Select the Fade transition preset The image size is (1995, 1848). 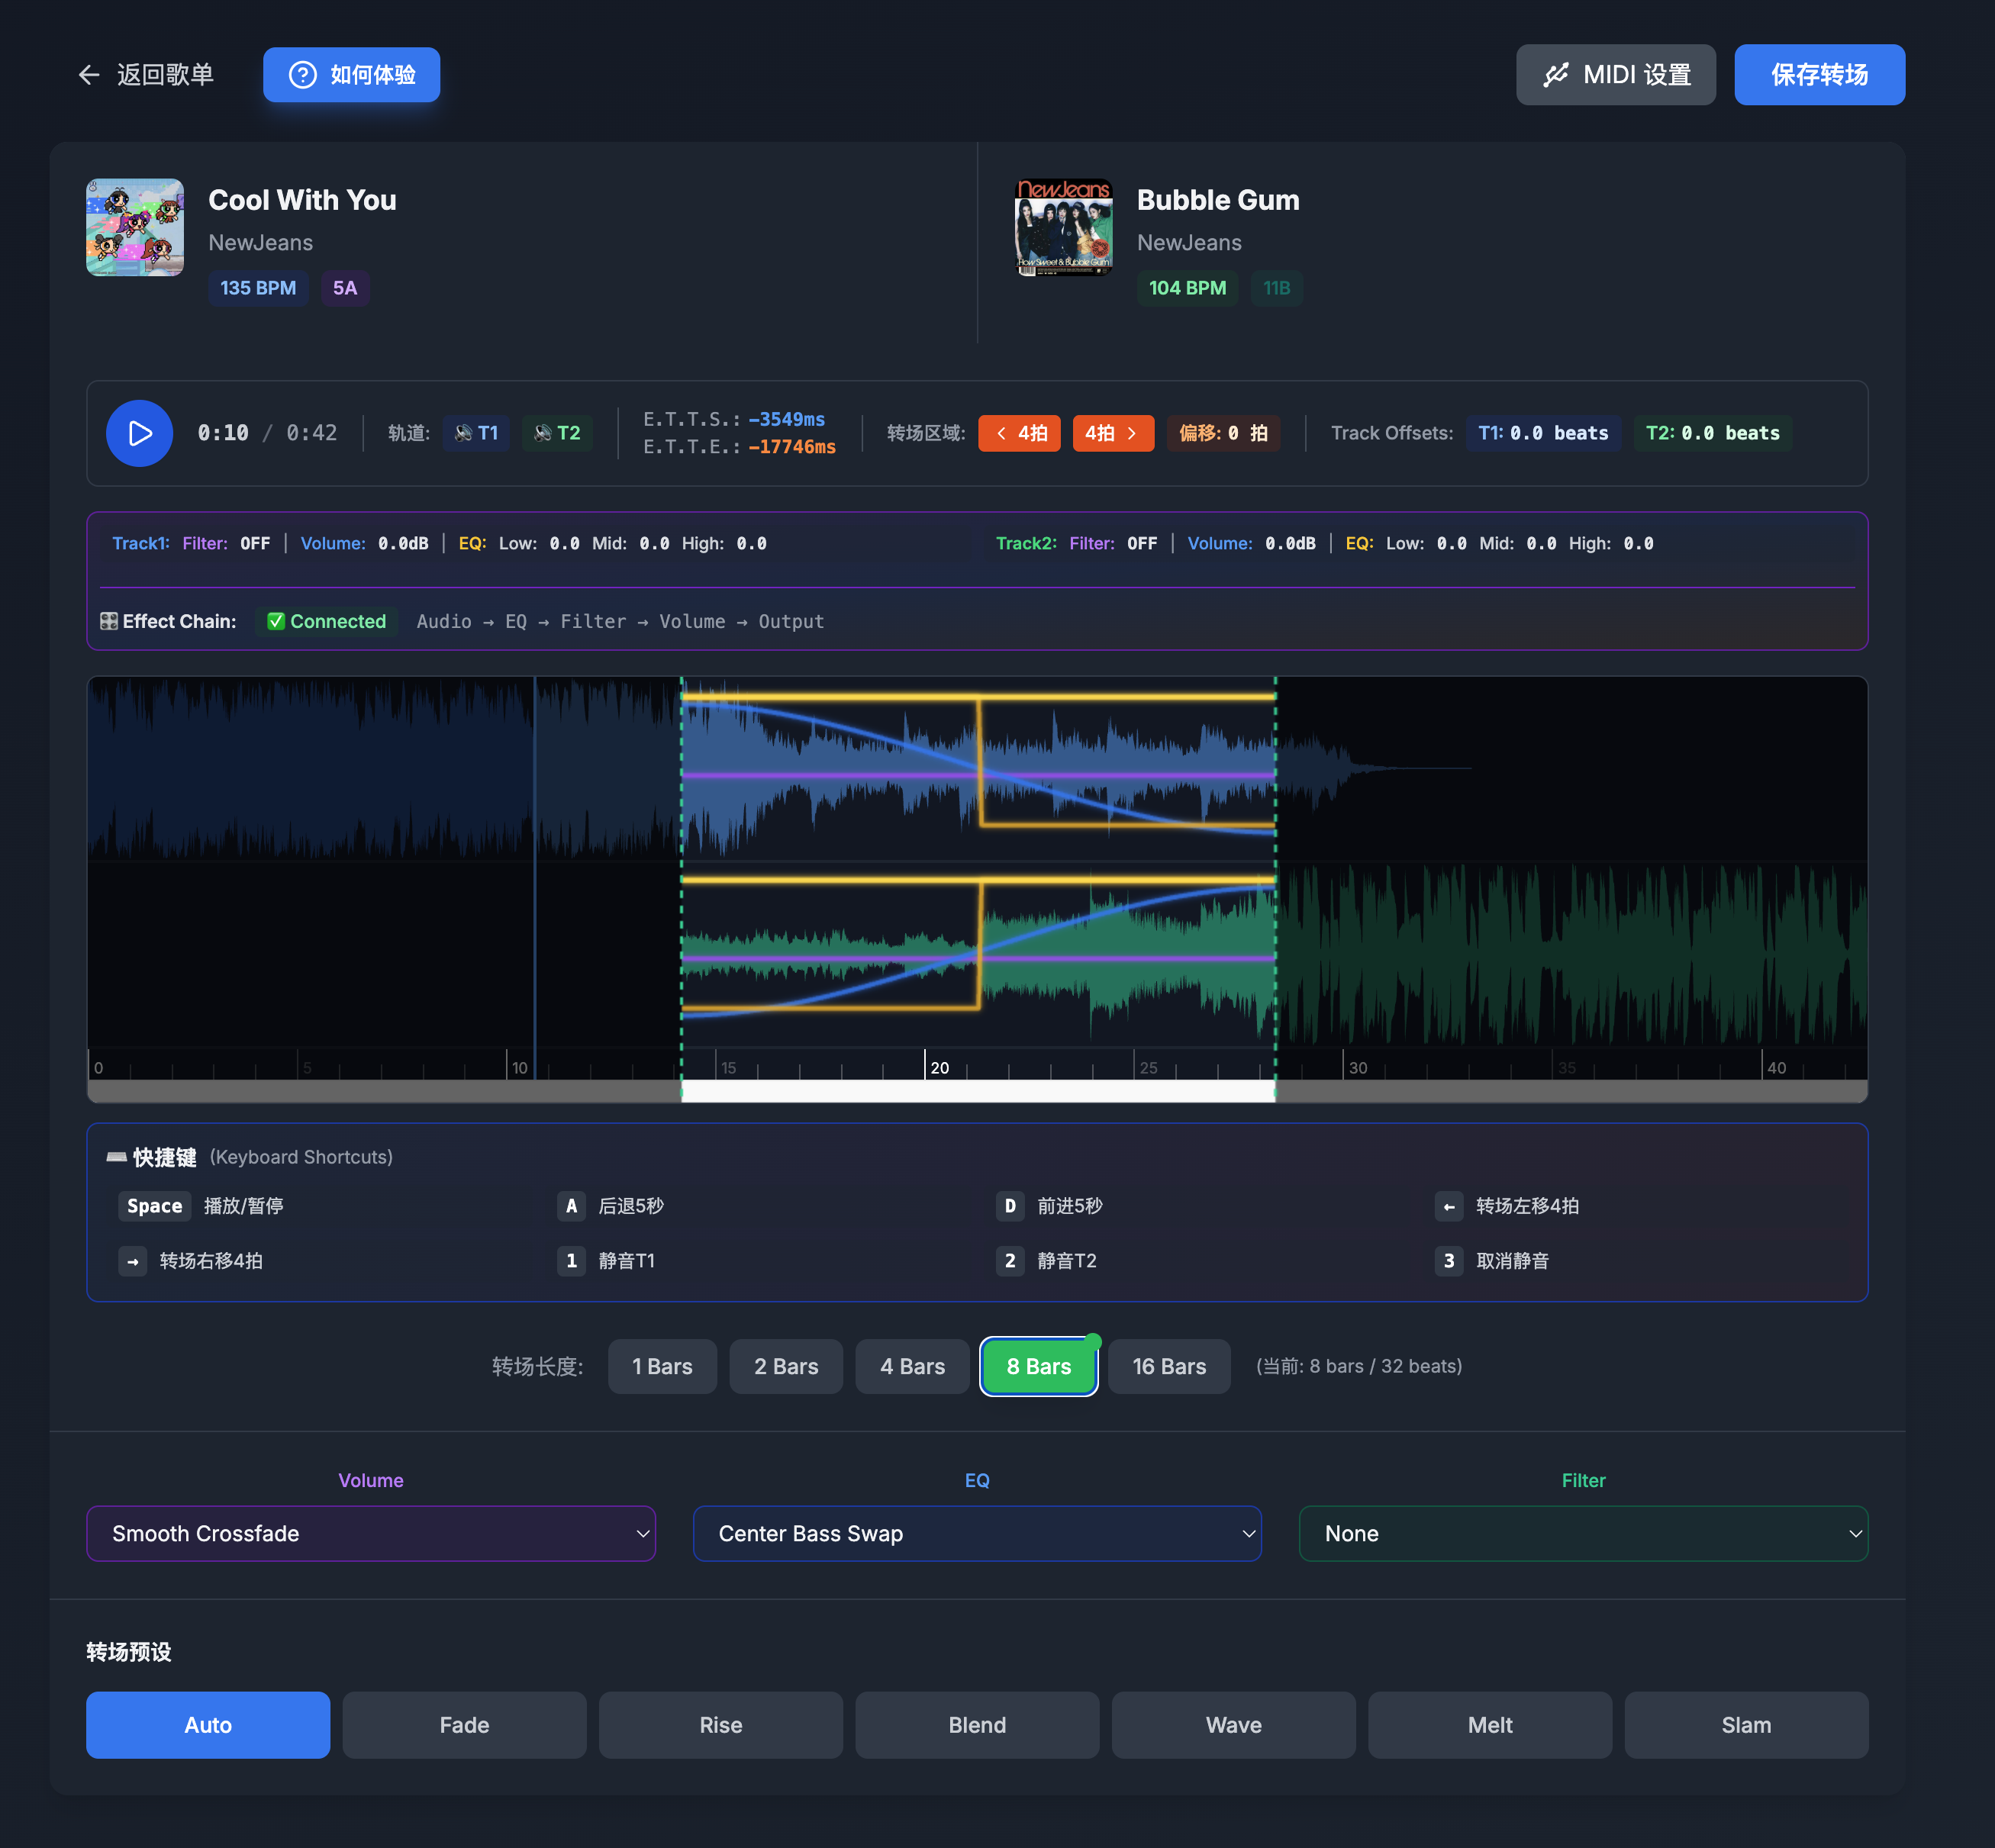(464, 1725)
